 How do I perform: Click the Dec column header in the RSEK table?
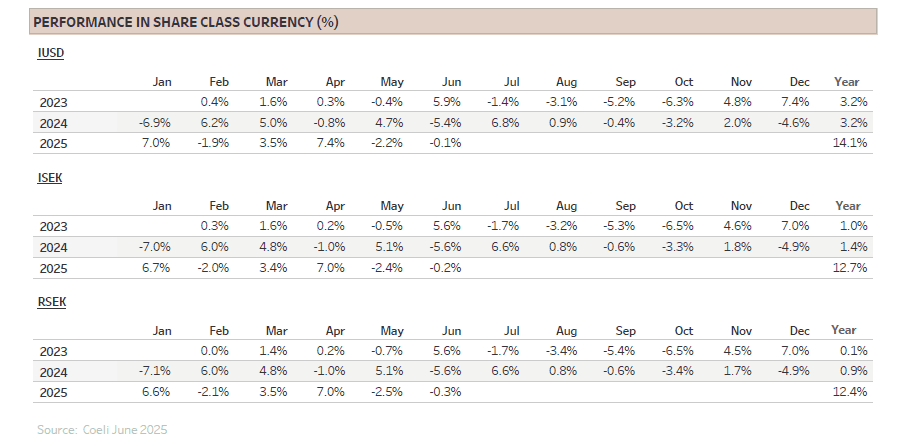tap(801, 330)
